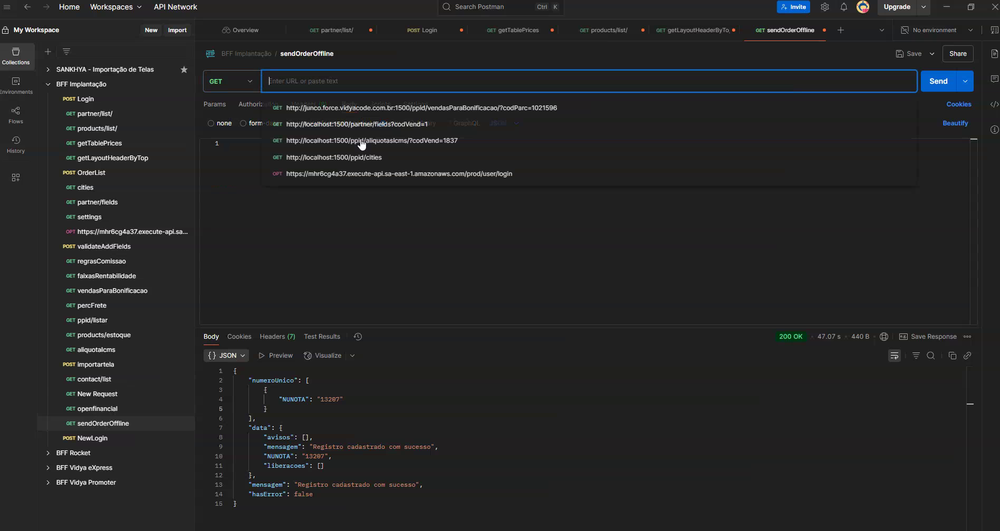This screenshot has width=1000, height=531.
Task: Open the Test Results tab
Action: 322,337
